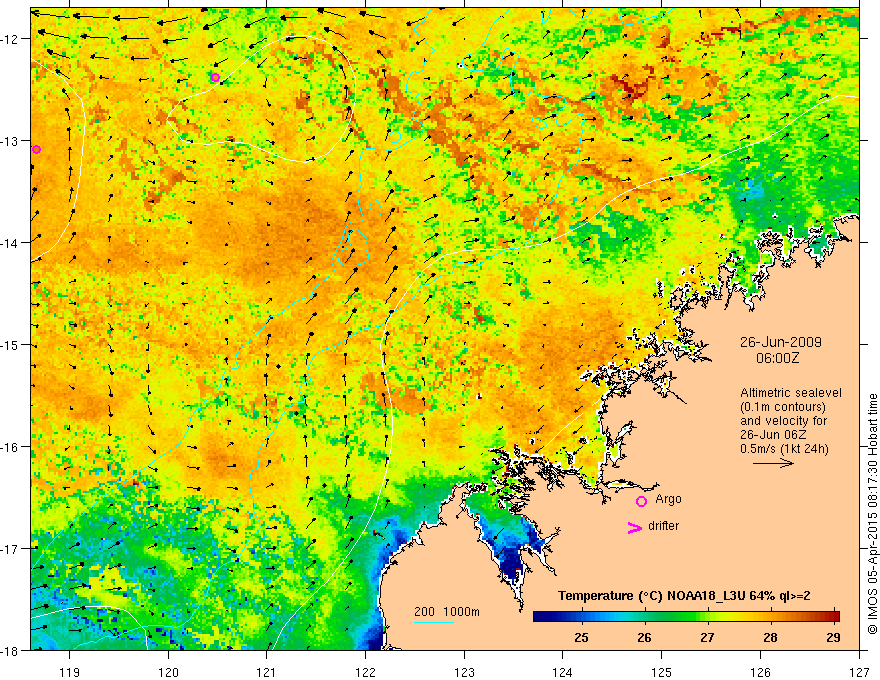Click the magenta Argo circle in legend
Viewport: 880px width, 680px height.
(641, 501)
